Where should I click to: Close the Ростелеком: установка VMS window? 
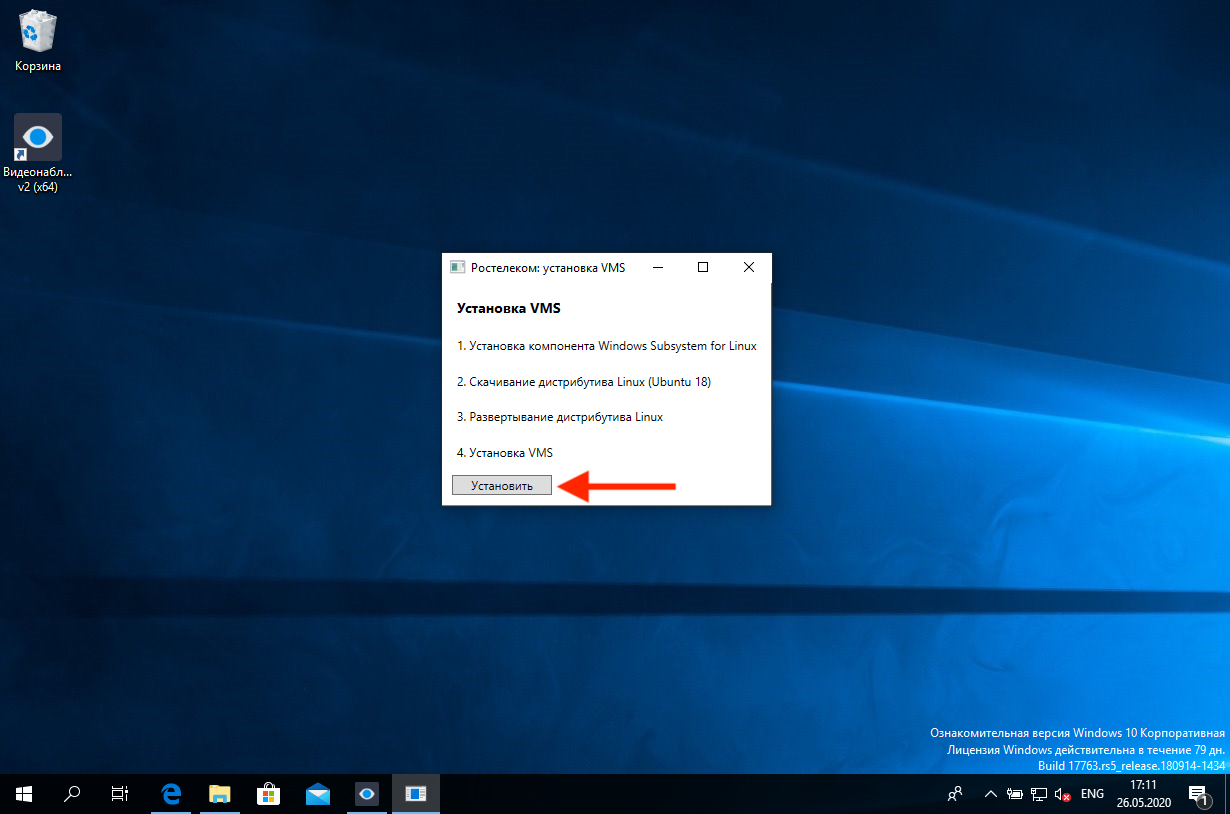749,267
